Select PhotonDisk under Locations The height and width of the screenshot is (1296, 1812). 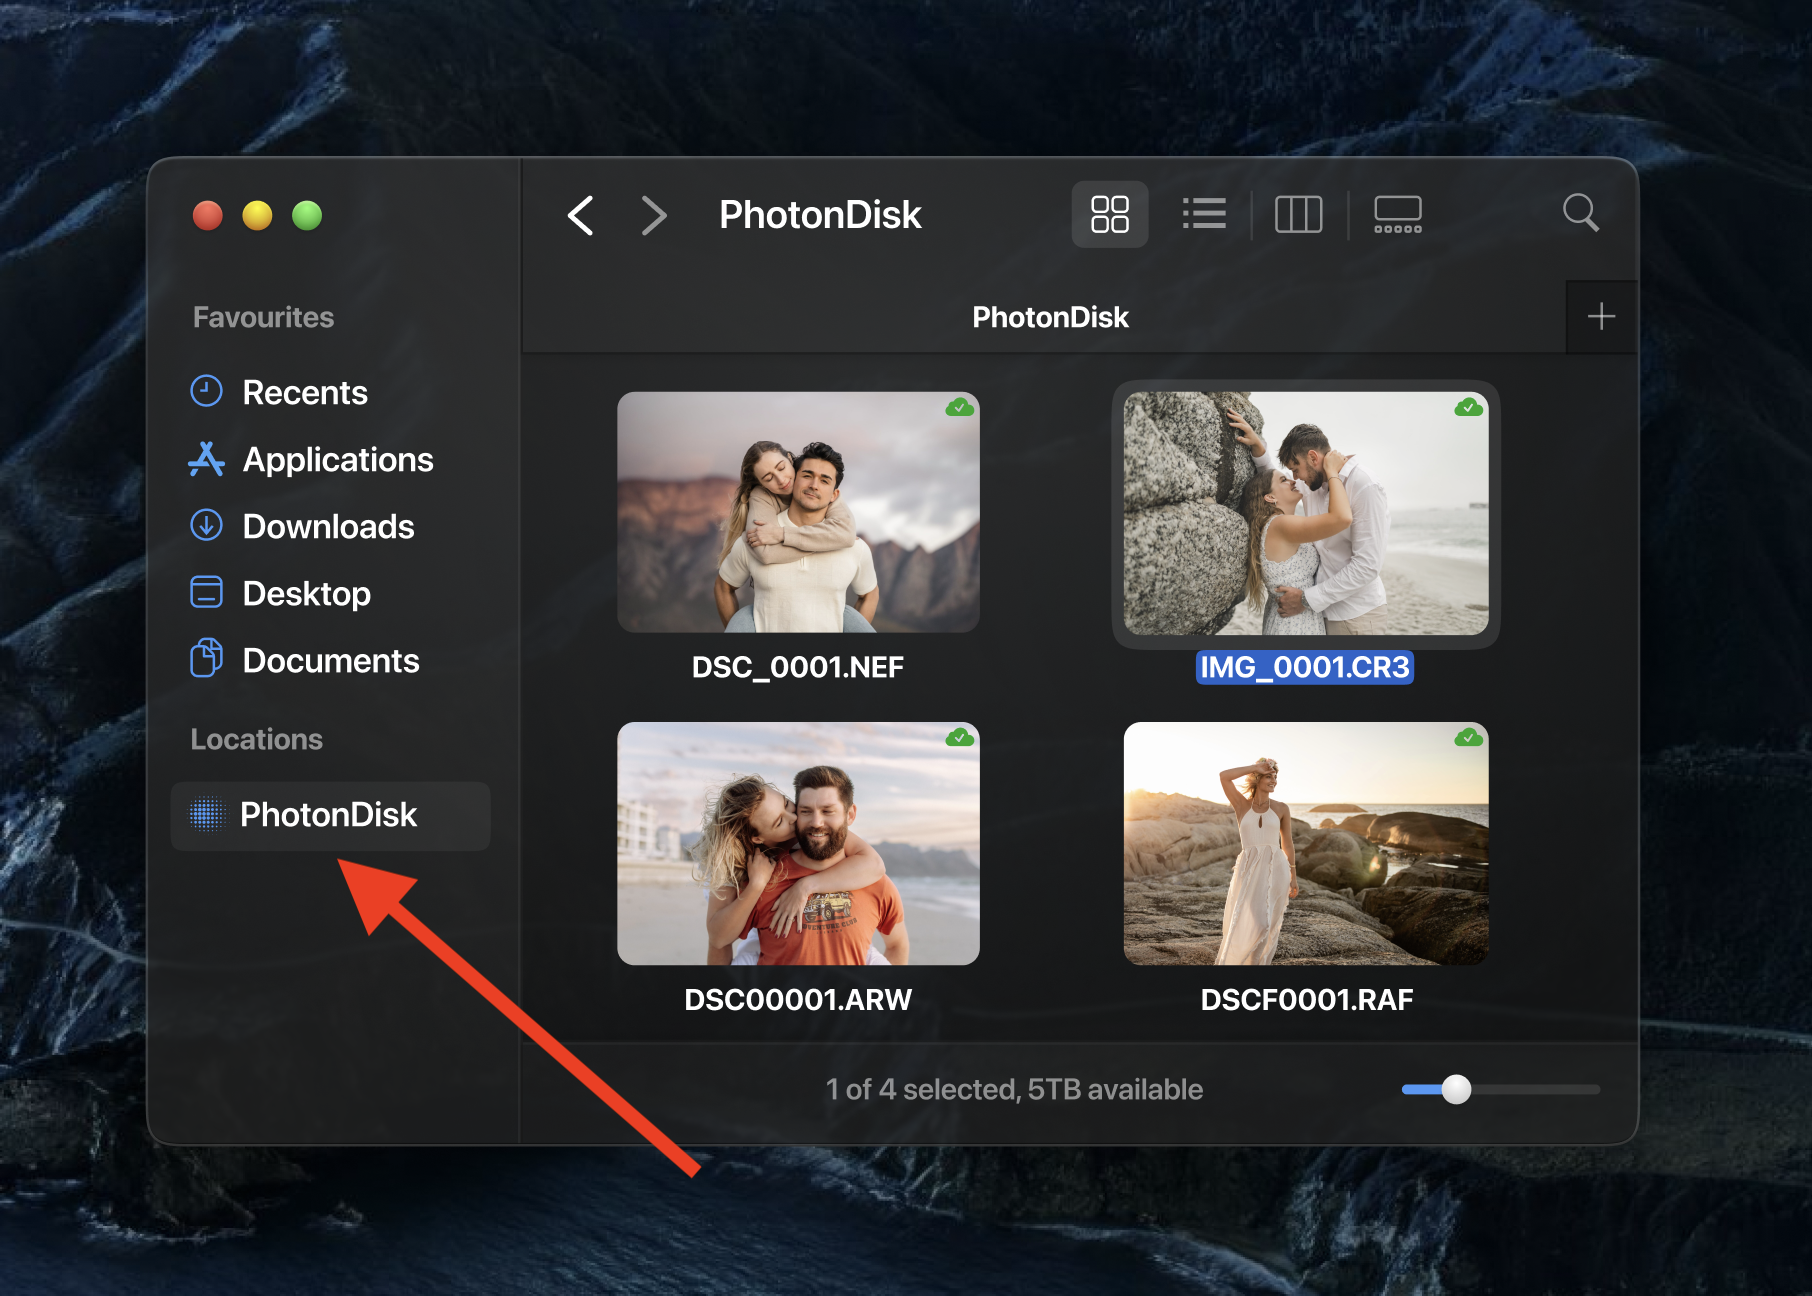pyautogui.click(x=328, y=815)
